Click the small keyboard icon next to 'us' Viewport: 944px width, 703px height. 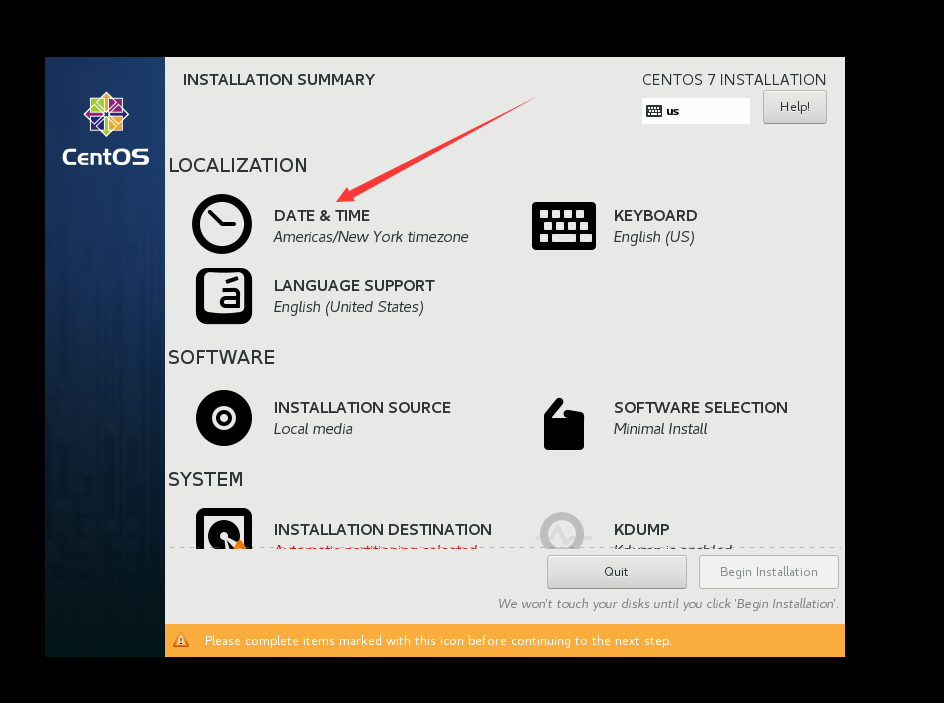click(654, 111)
